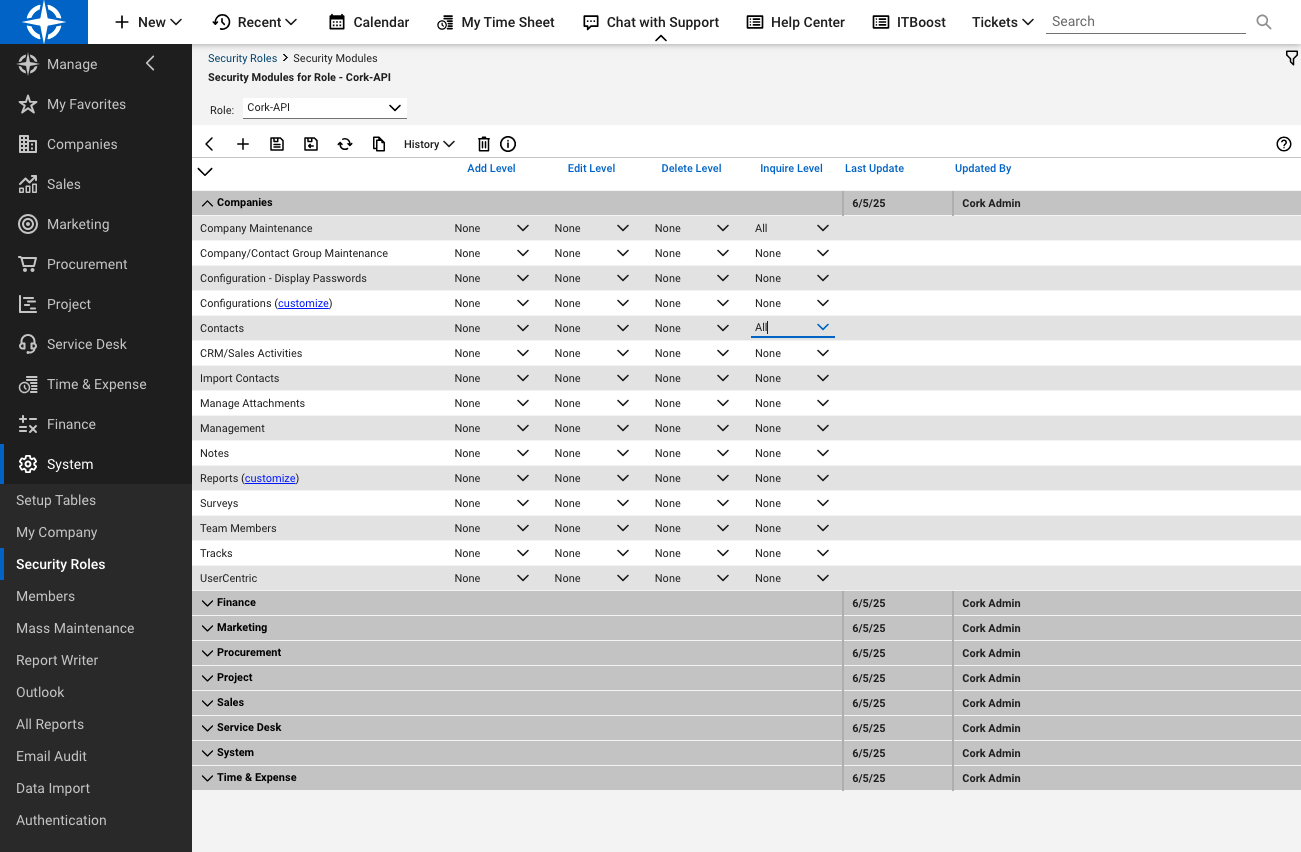This screenshot has width=1301, height=852.
Task: Open Report Writer in the sidebar
Action: click(x=57, y=660)
